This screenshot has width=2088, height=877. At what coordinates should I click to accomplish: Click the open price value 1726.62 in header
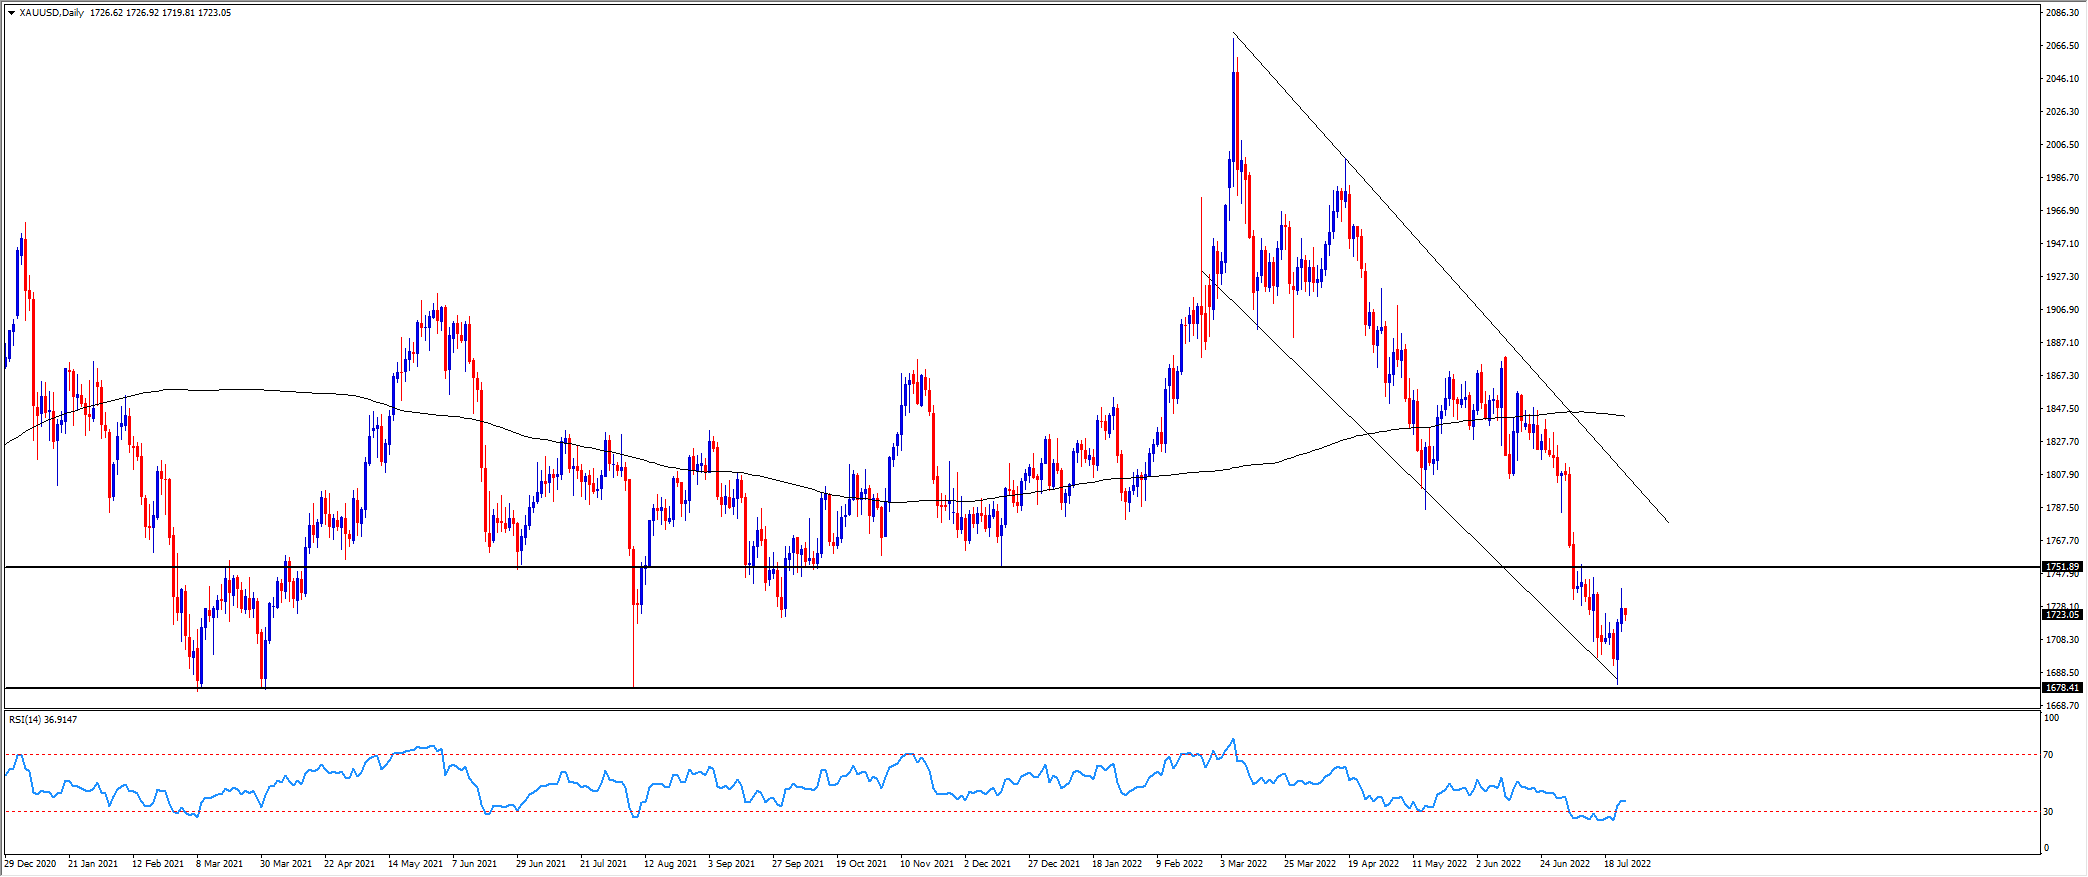tap(105, 13)
